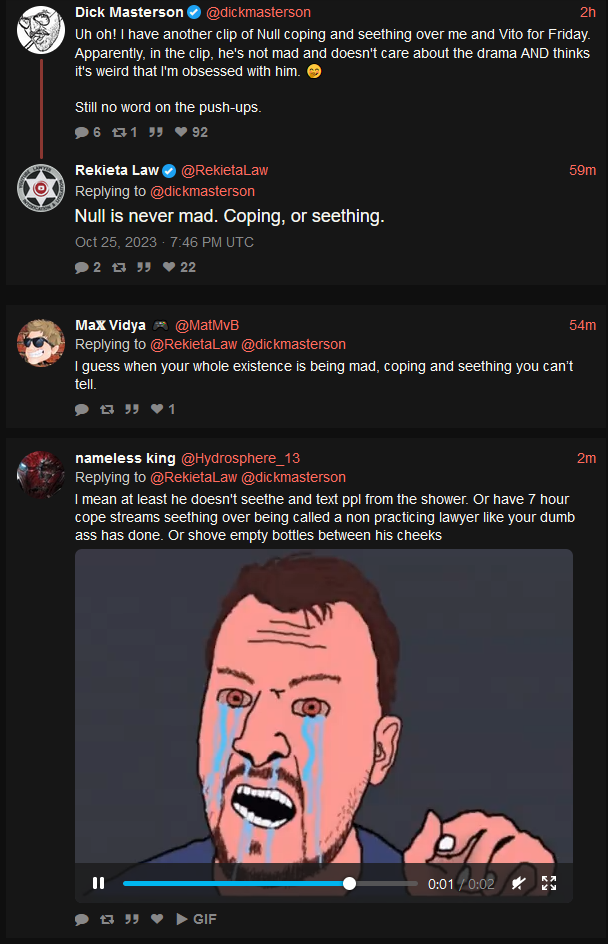Unmute the video using the speaker icon

[x=518, y=883]
